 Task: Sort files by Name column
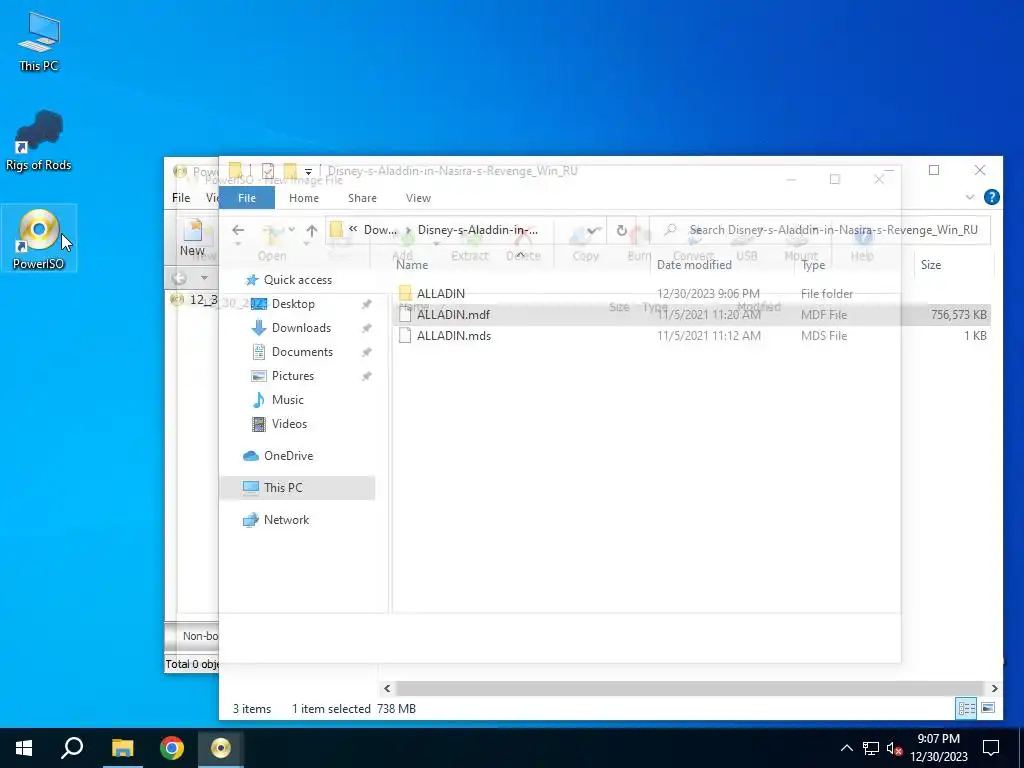412,264
